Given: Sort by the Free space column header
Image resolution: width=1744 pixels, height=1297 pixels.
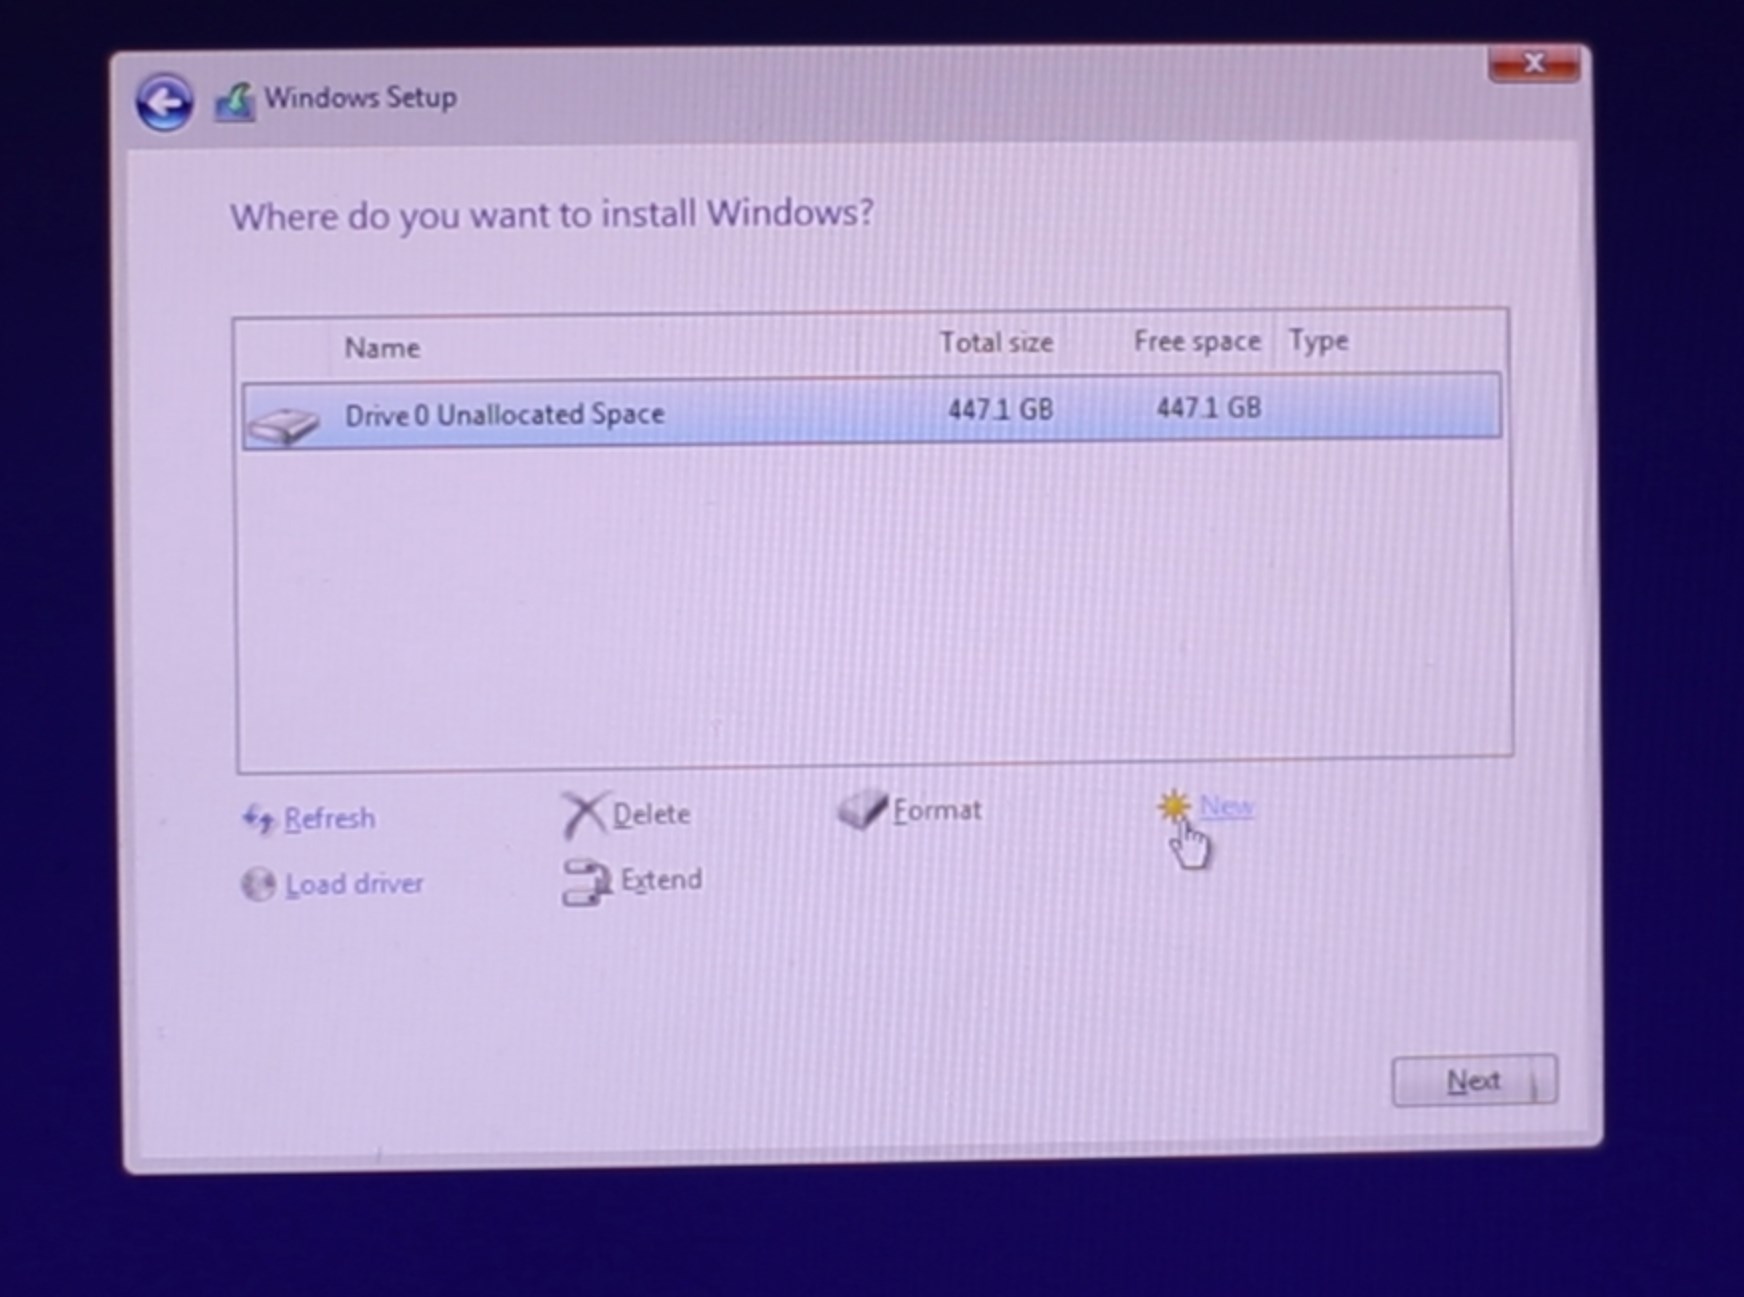Looking at the screenshot, I should click(1197, 341).
